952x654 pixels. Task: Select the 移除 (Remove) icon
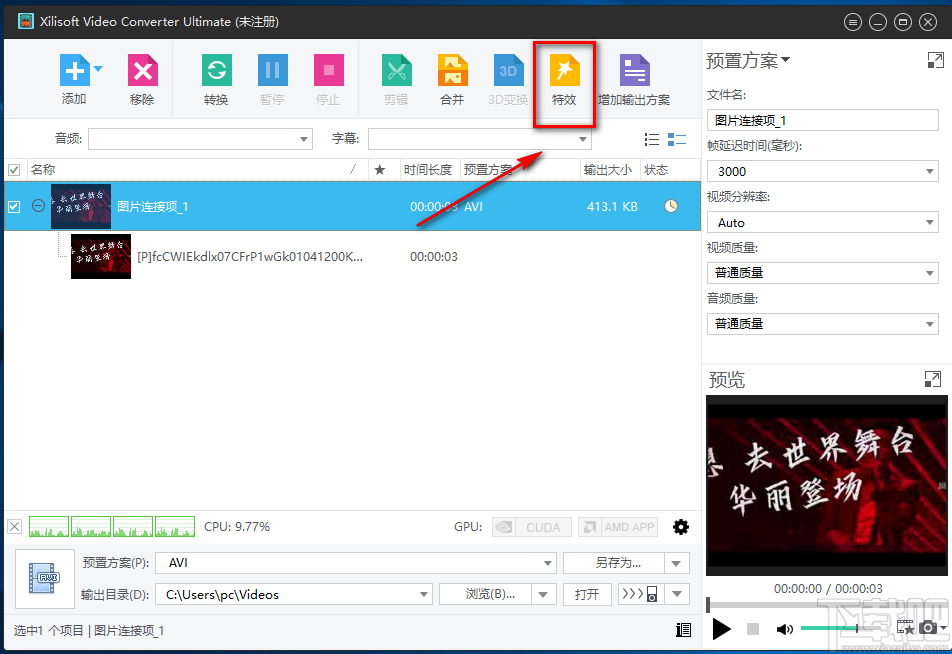point(141,72)
